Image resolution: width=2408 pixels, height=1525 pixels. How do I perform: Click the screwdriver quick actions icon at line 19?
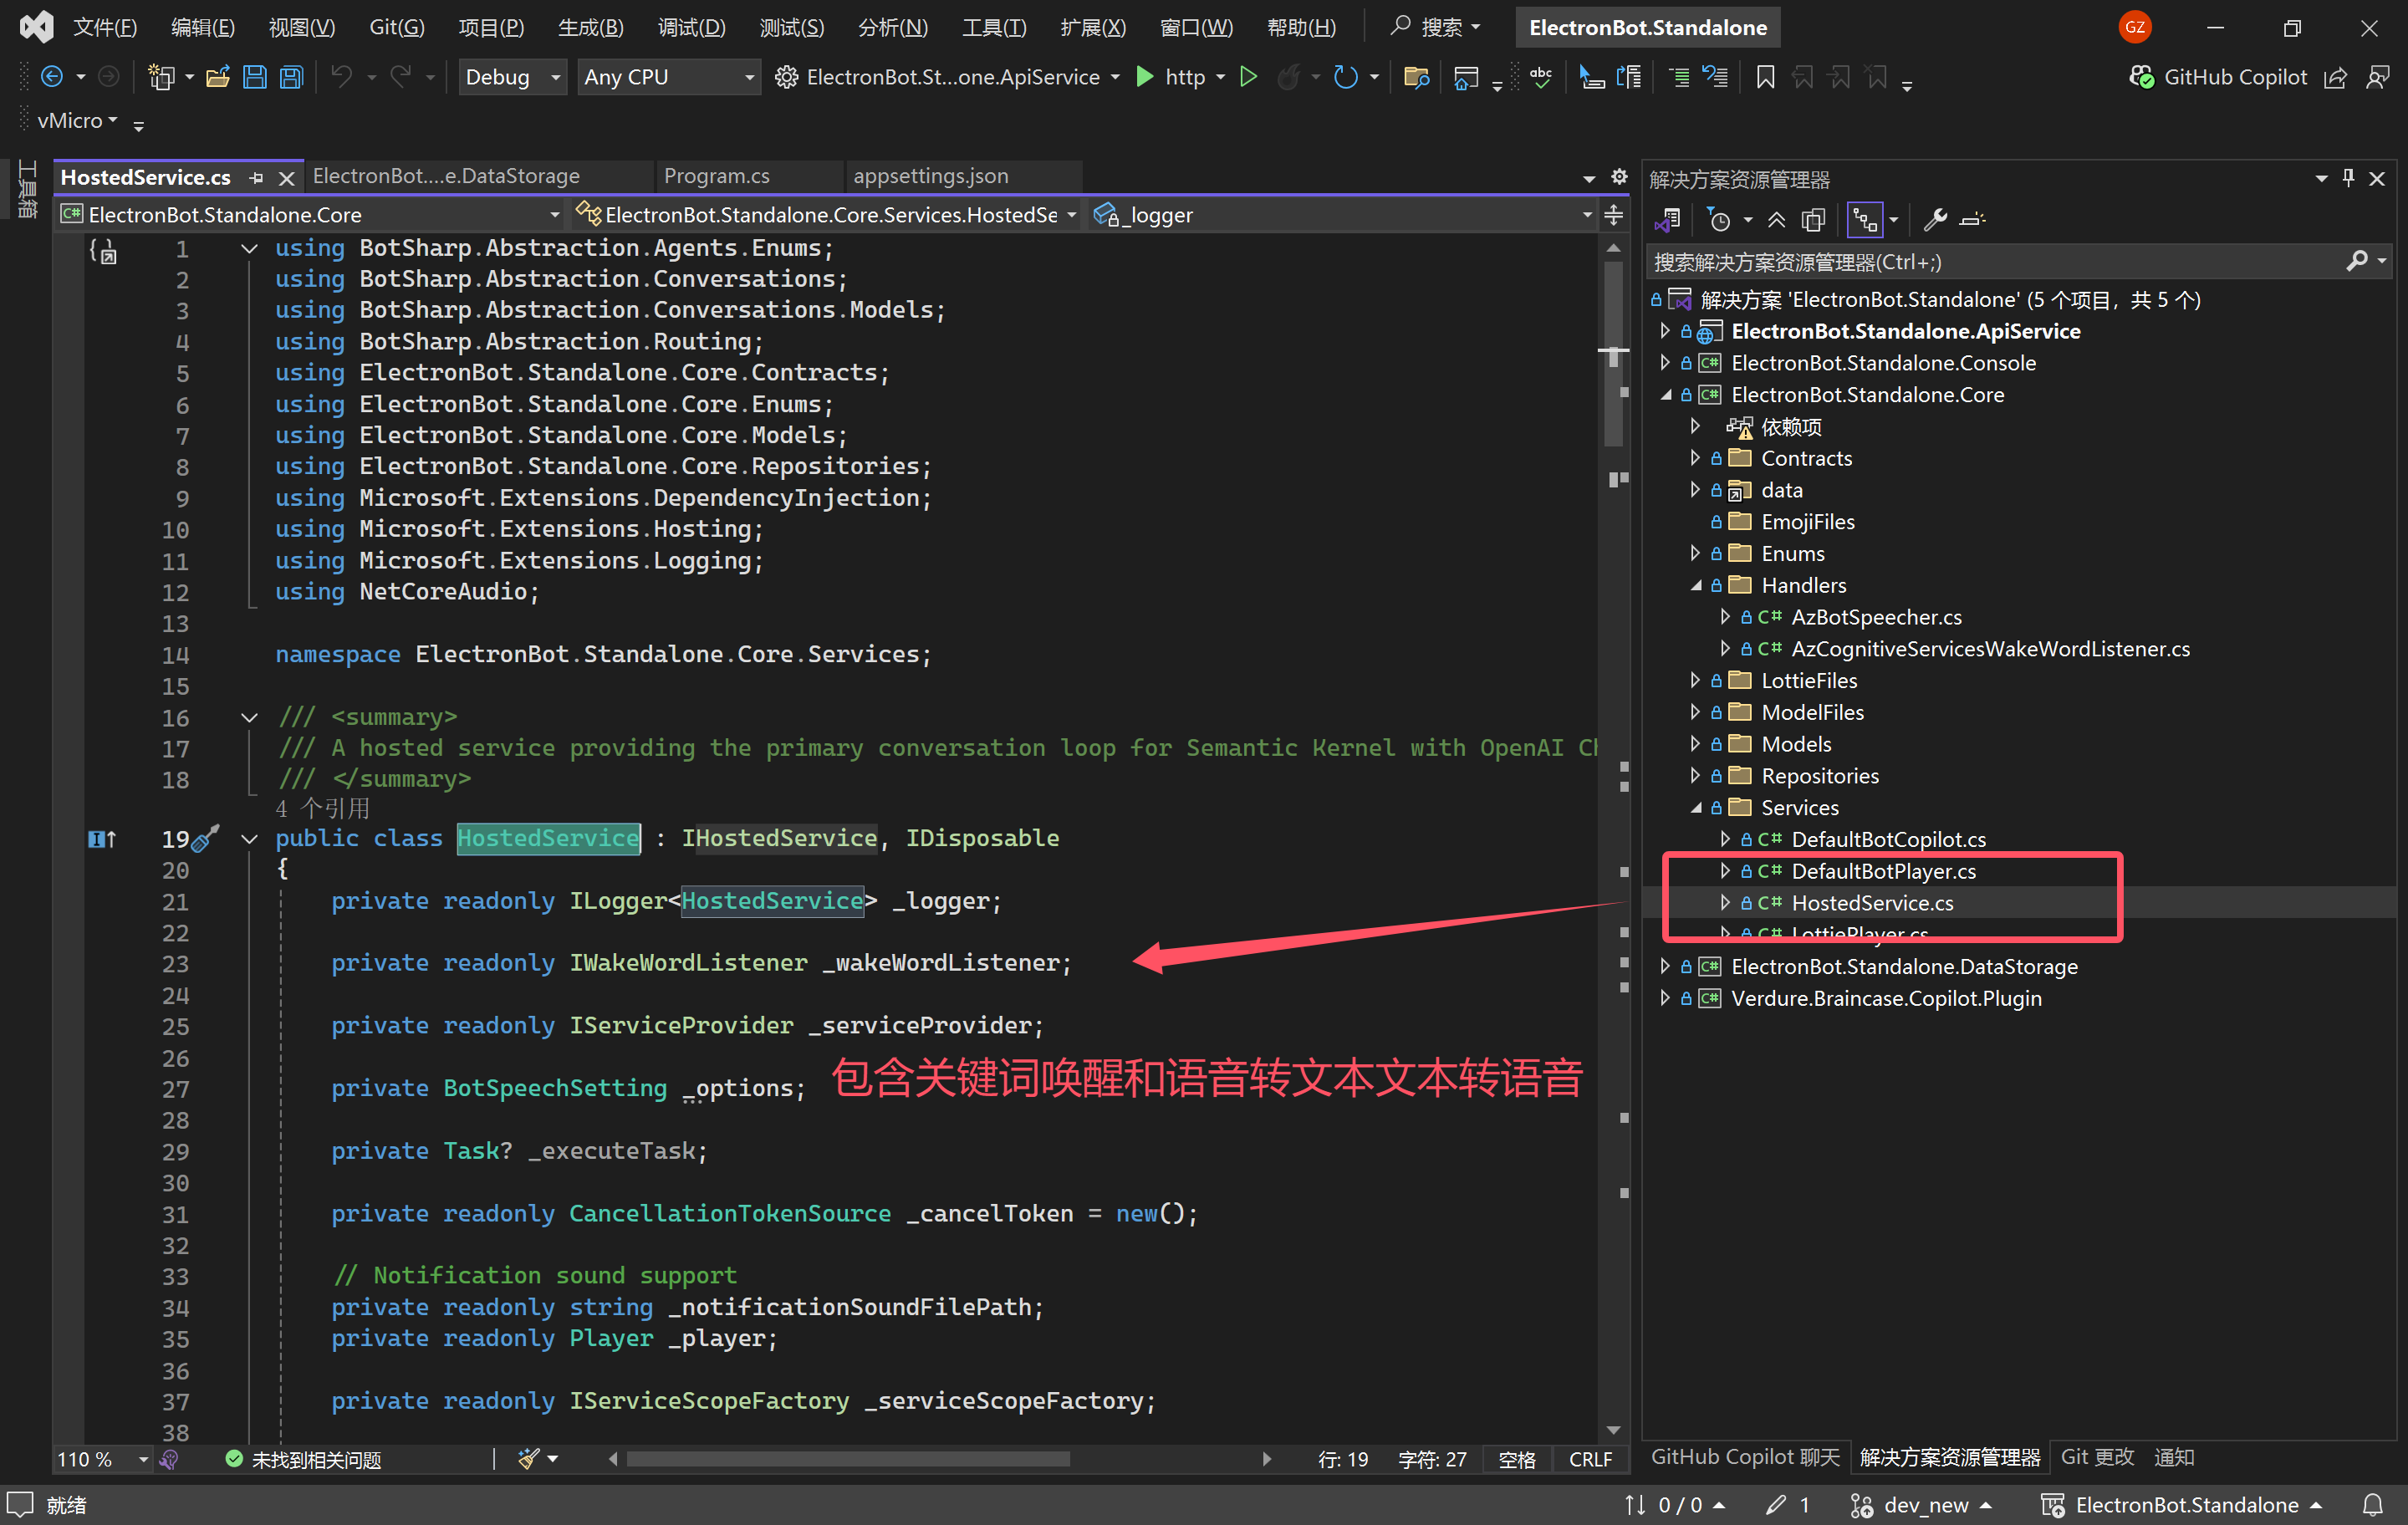[205, 838]
